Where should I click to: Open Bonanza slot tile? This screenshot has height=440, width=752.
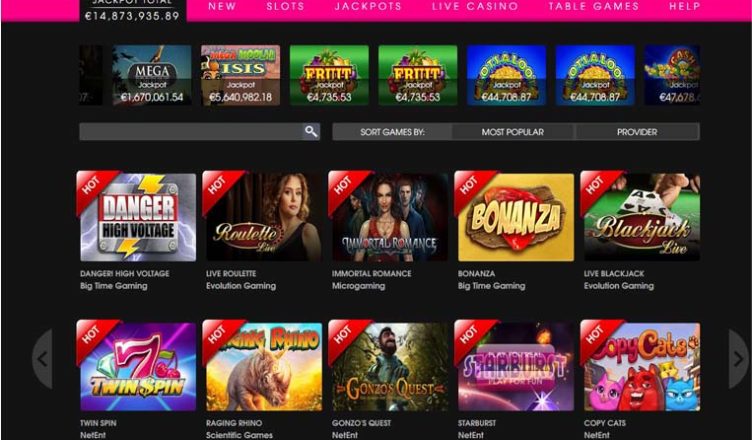[x=516, y=217]
